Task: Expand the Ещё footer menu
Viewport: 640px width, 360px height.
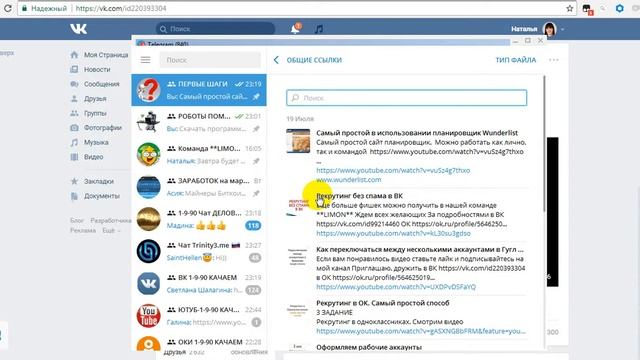Action: pyautogui.click(x=111, y=231)
